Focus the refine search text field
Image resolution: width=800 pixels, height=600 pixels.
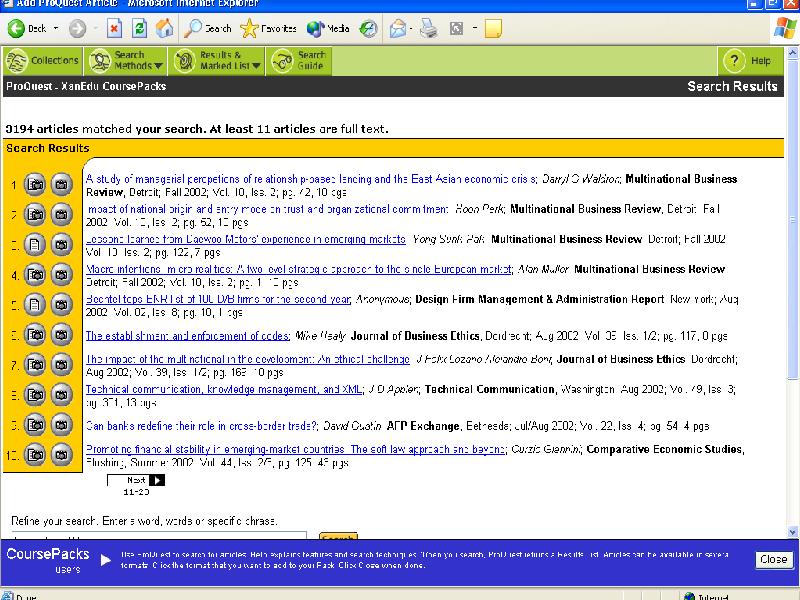click(x=159, y=536)
